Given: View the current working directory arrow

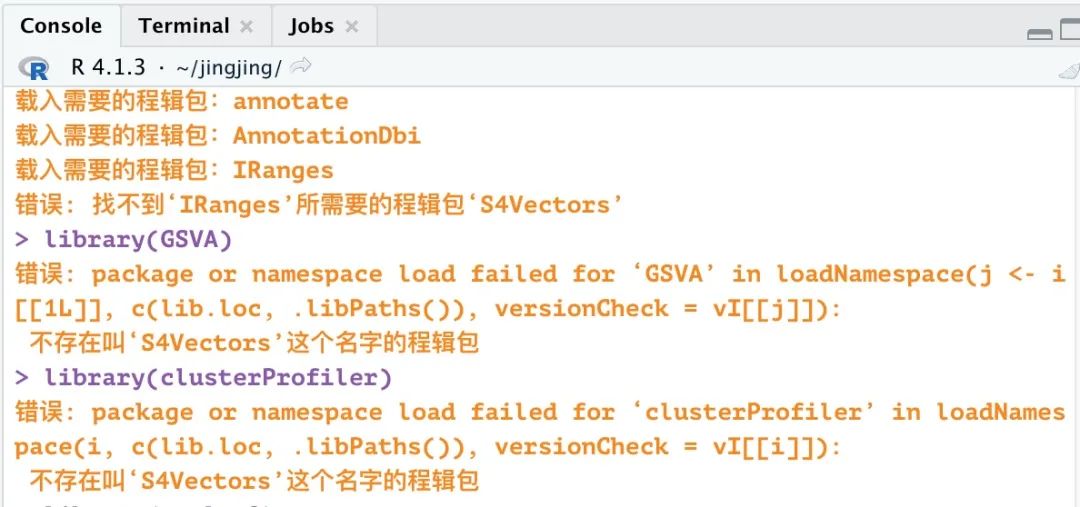Looking at the screenshot, I should coord(300,66).
